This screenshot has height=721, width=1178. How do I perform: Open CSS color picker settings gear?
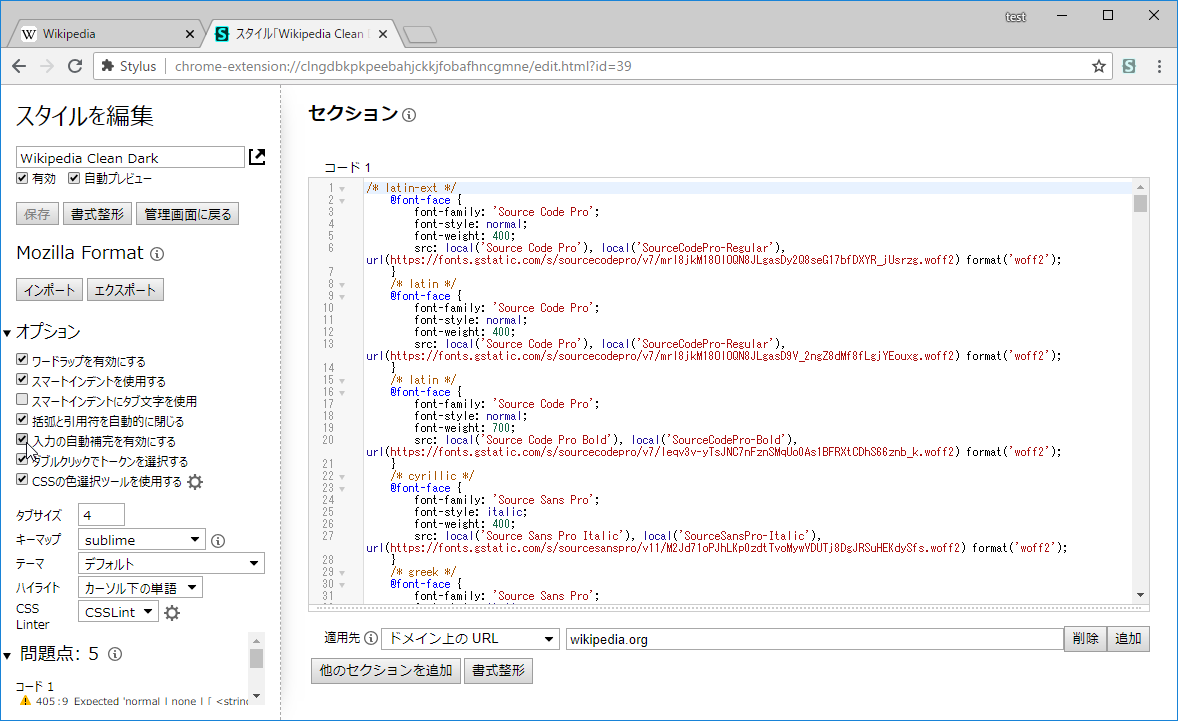tap(195, 482)
